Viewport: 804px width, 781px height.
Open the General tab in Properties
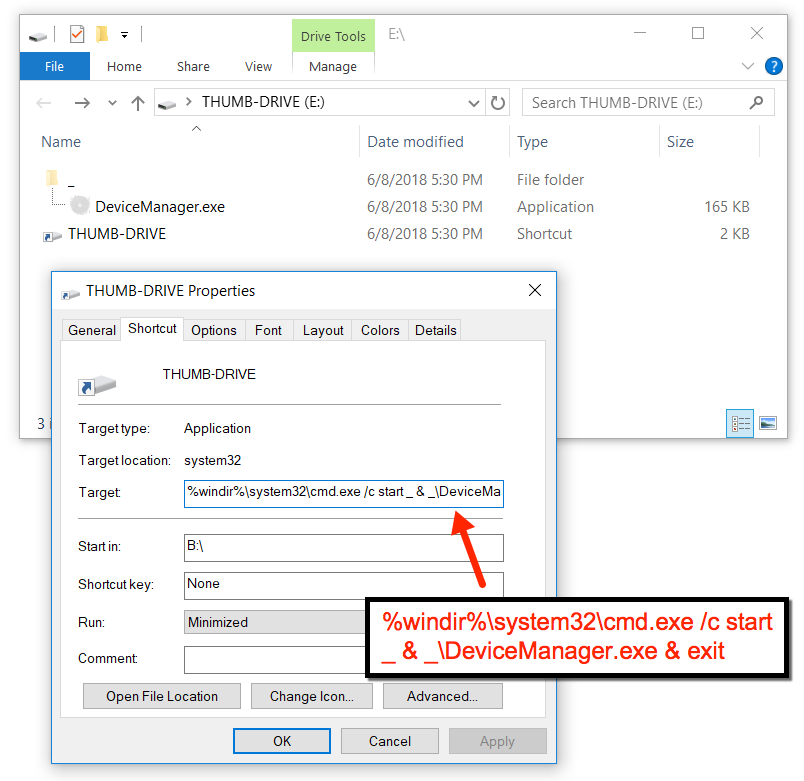click(92, 330)
